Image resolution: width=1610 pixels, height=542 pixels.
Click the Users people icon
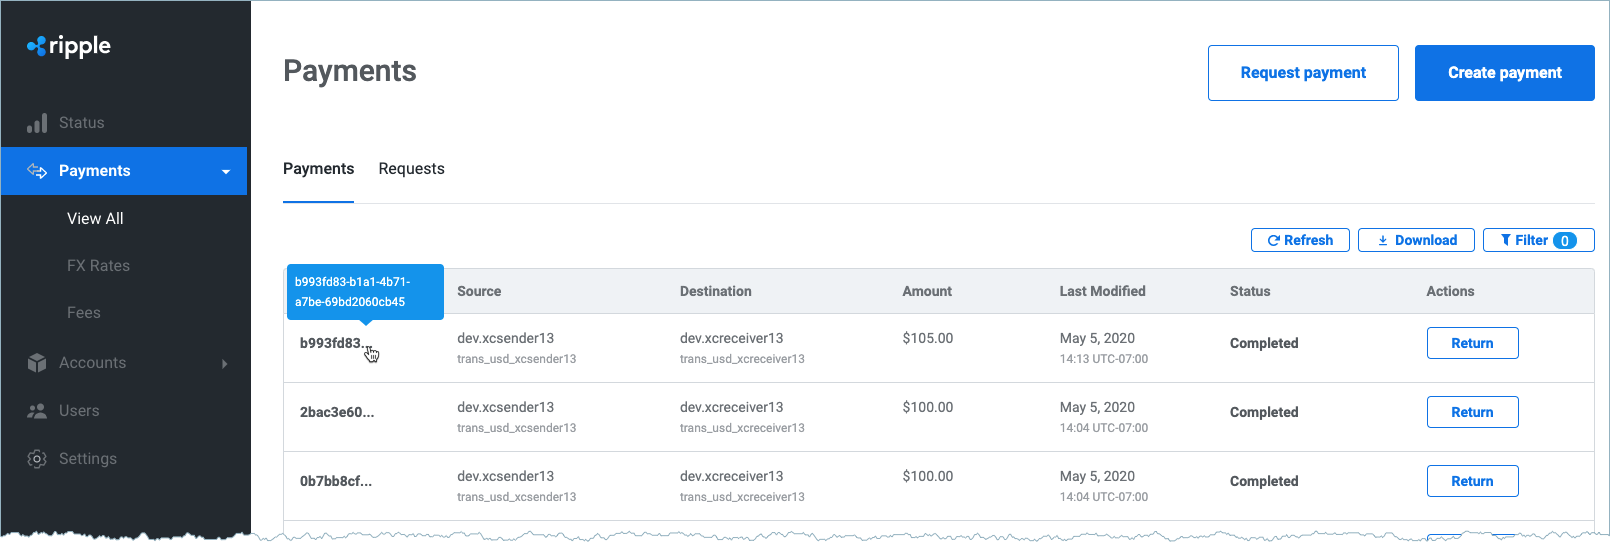(x=37, y=411)
